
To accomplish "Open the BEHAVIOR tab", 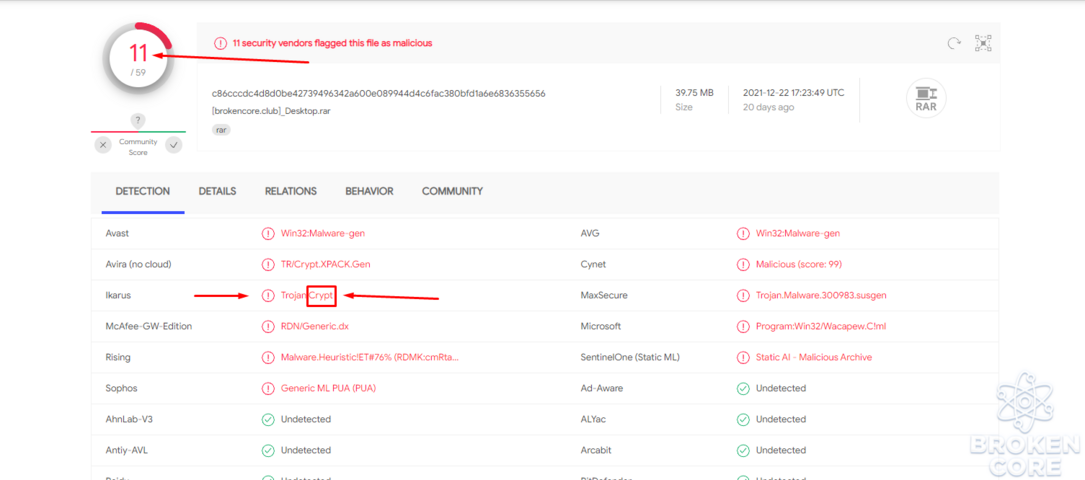I will click(370, 192).
